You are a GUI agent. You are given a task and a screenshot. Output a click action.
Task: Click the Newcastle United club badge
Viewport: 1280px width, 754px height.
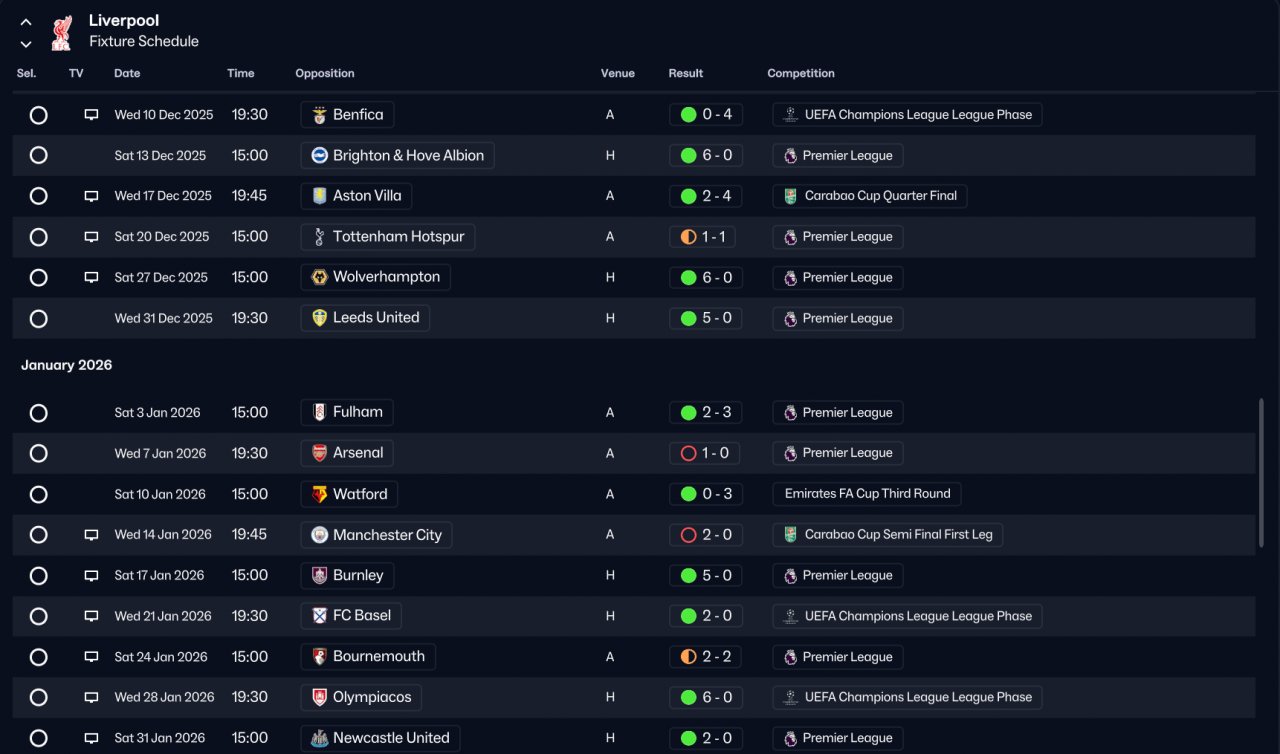pos(319,738)
